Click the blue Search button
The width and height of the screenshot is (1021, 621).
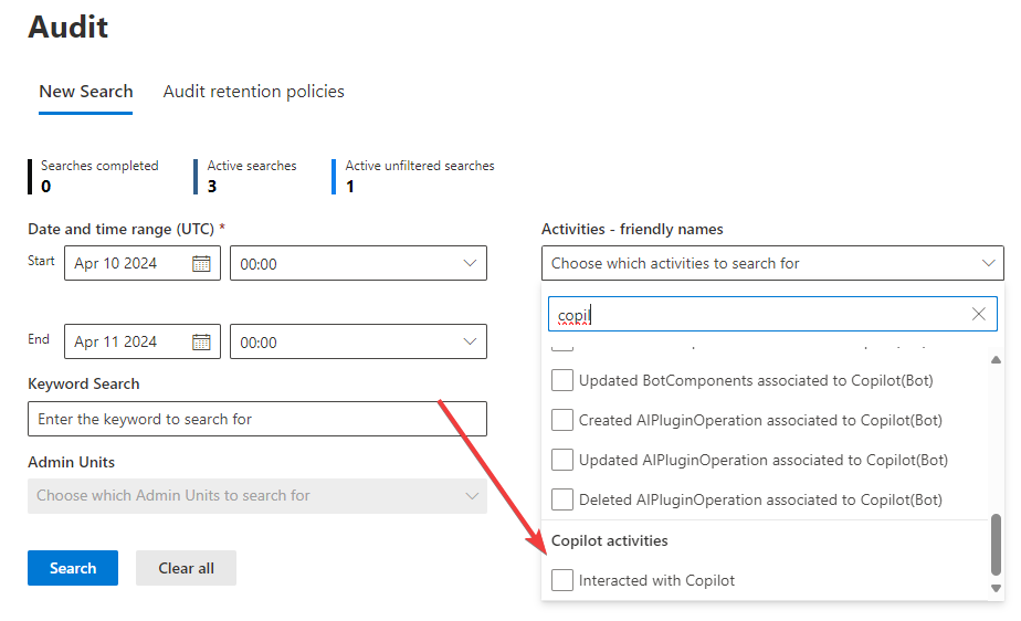[73, 568]
